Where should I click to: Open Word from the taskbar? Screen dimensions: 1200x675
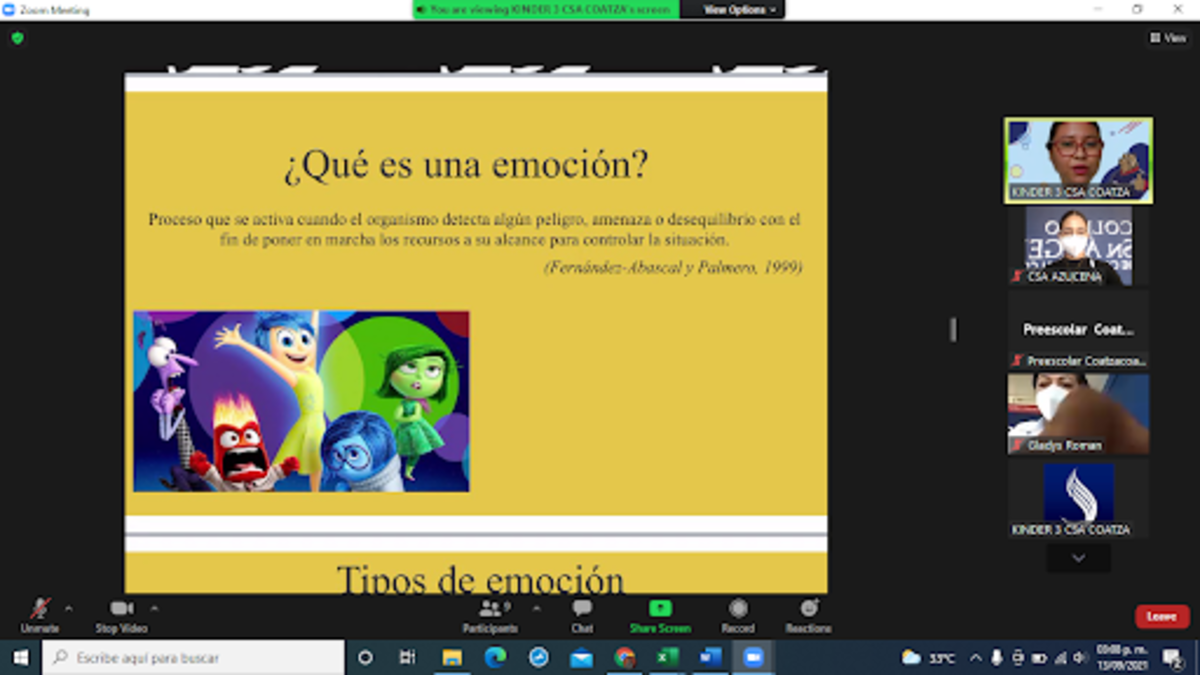(711, 657)
